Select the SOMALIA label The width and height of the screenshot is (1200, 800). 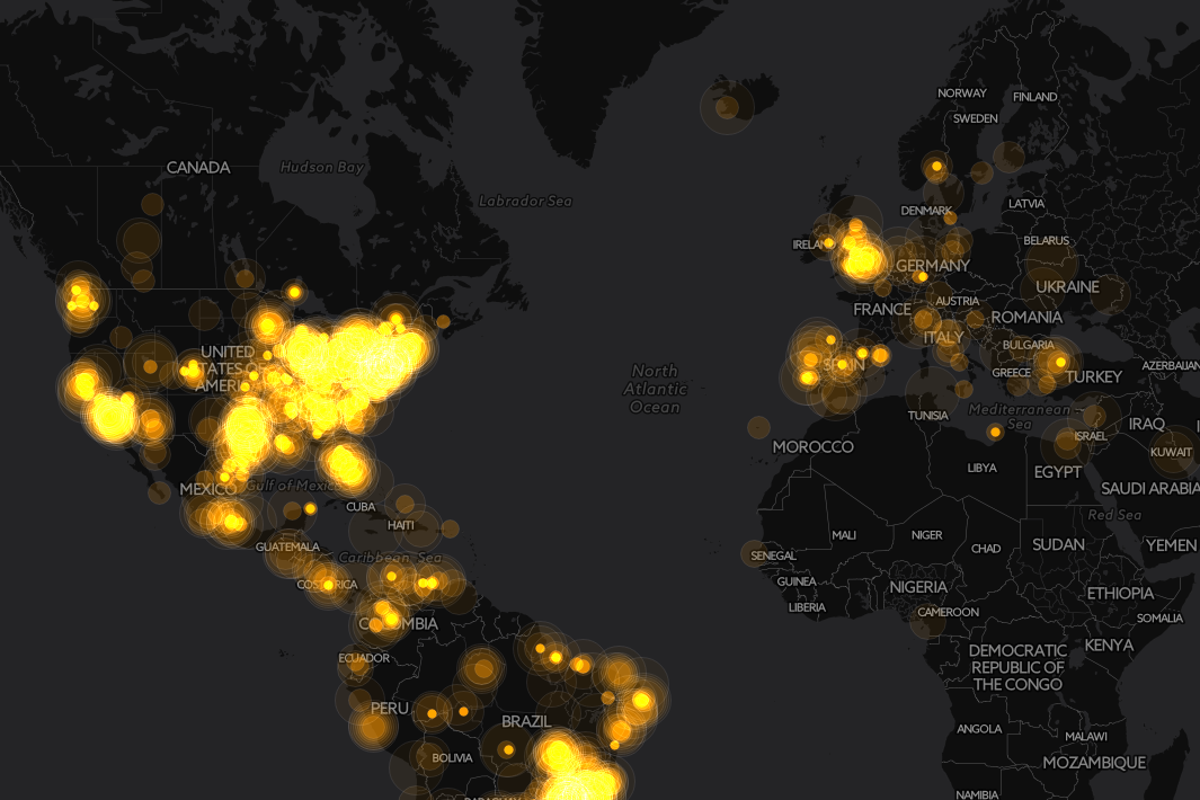click(x=1159, y=619)
